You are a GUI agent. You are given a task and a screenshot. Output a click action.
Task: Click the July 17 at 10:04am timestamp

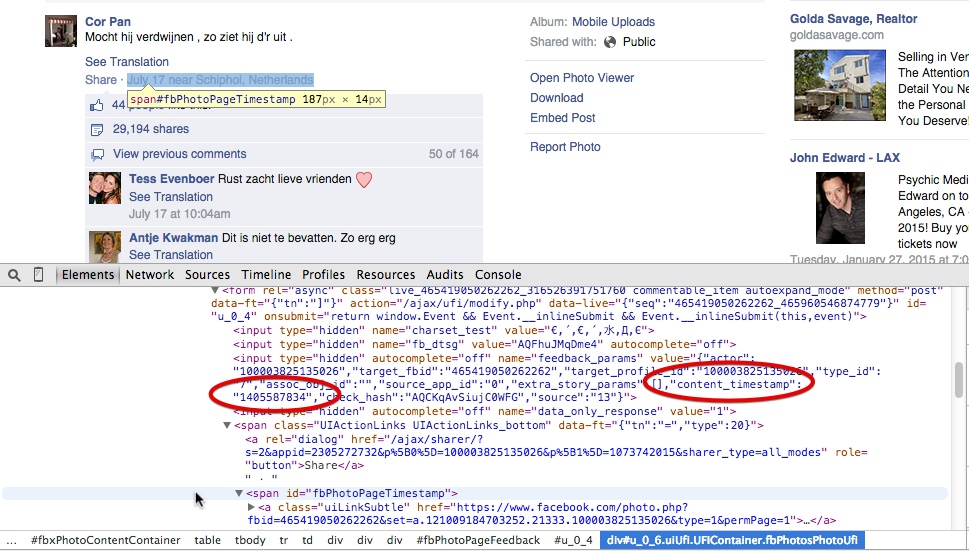pos(179,214)
